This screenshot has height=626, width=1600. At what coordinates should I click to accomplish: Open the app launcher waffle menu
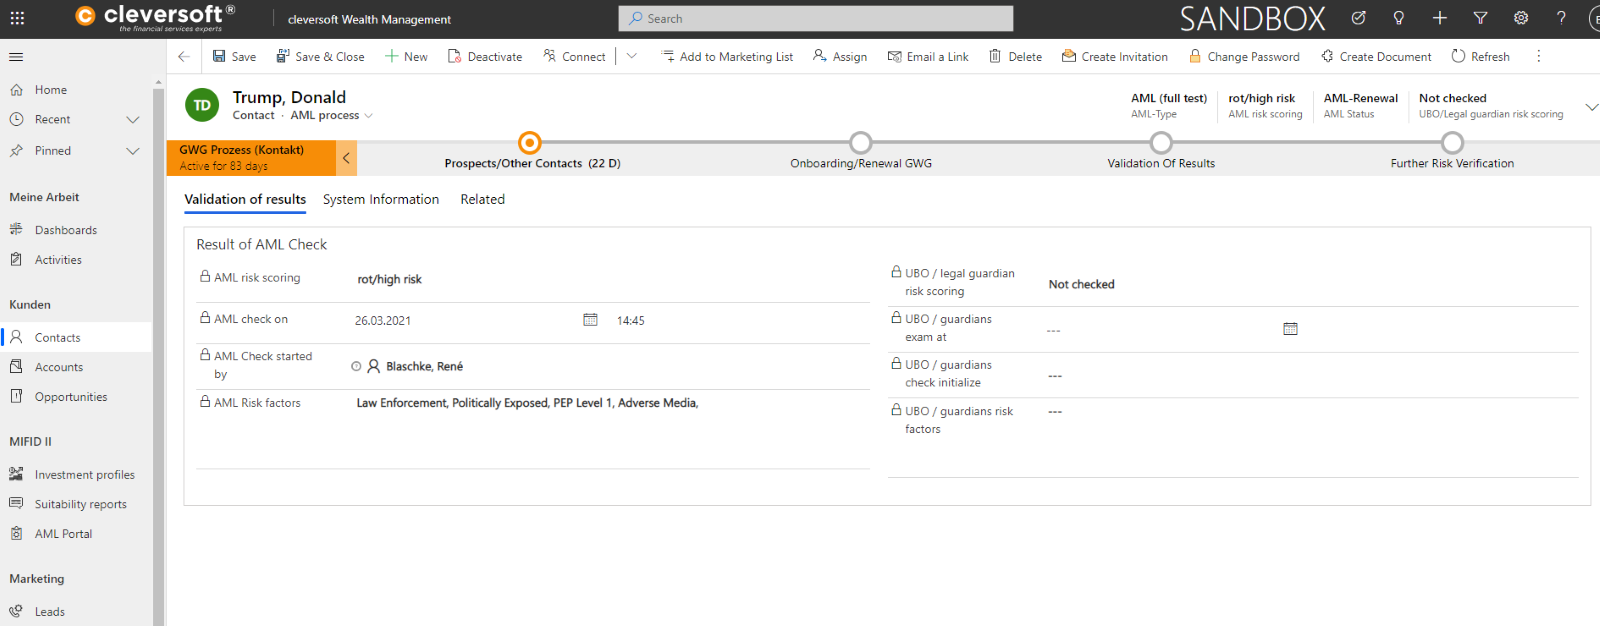(x=17, y=18)
